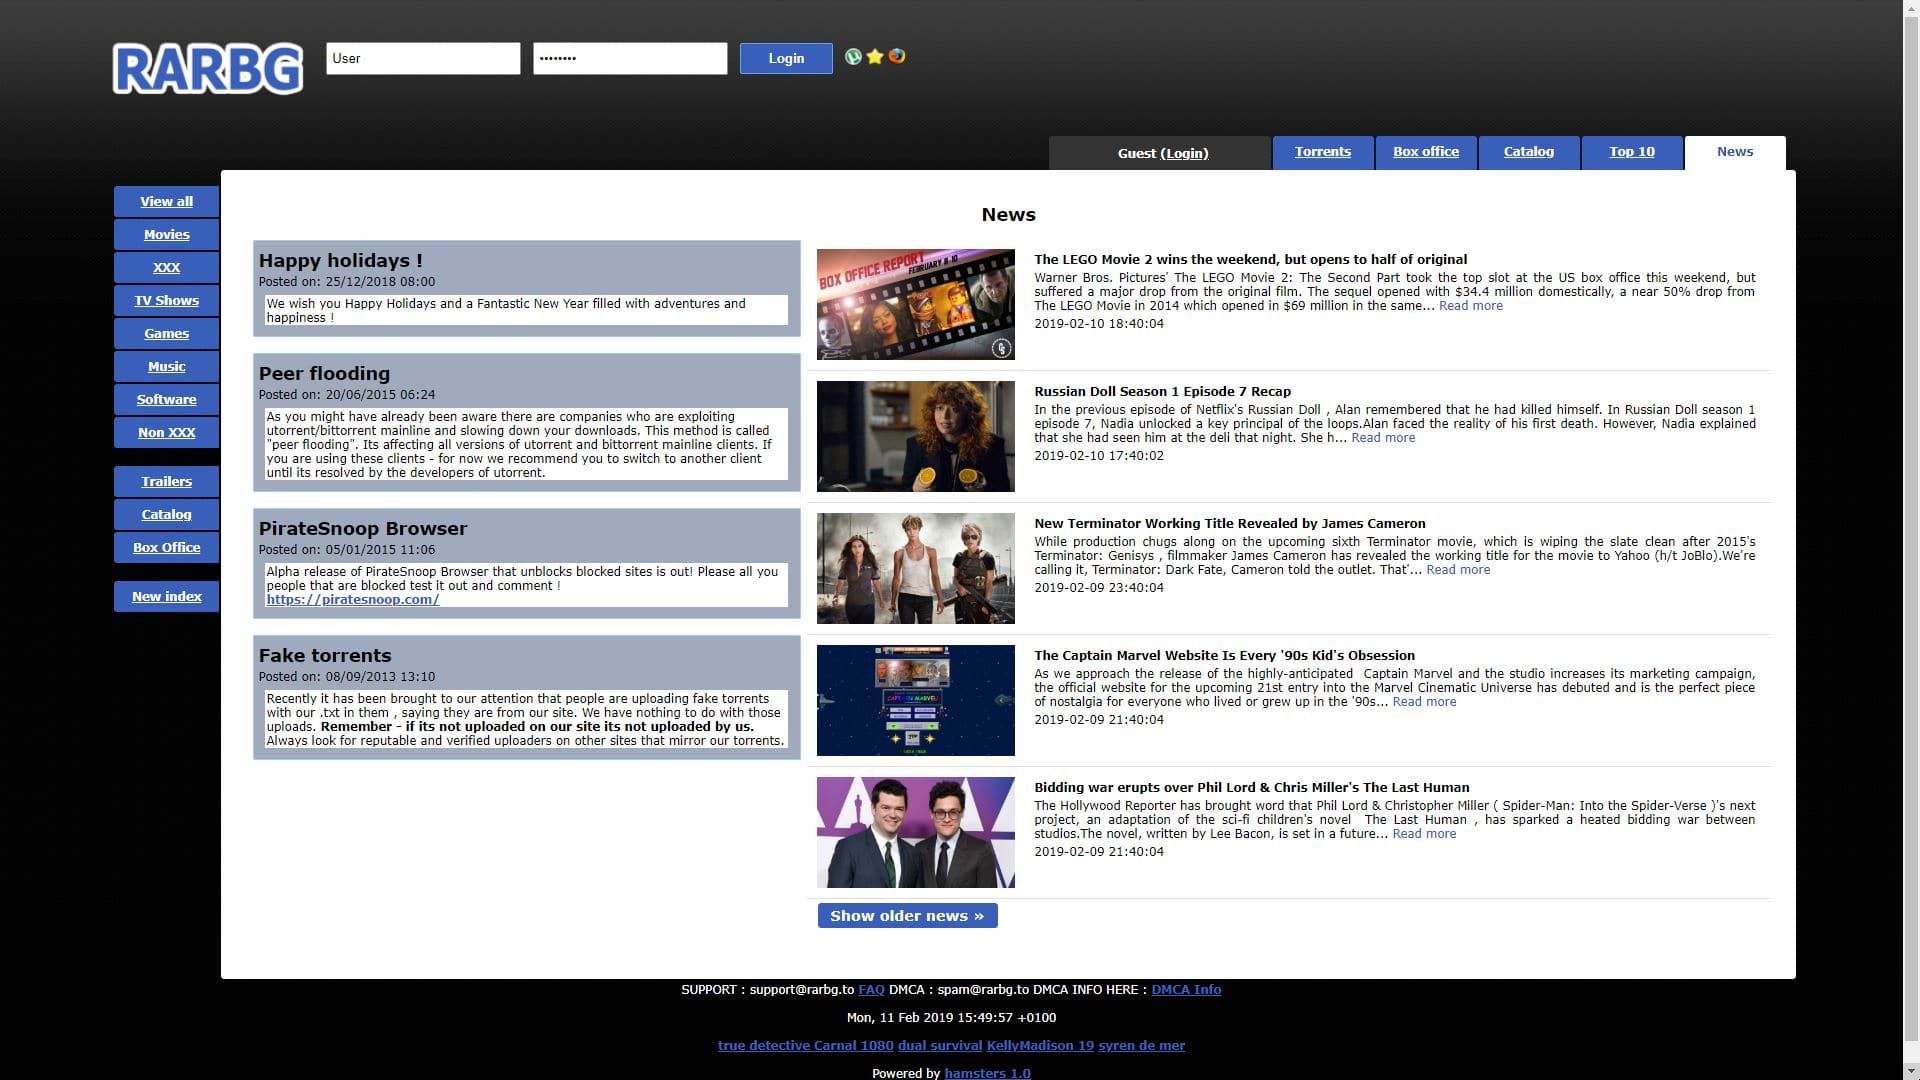Screen dimensions: 1920x1080
Task: Click Show older news button
Action: click(907, 915)
